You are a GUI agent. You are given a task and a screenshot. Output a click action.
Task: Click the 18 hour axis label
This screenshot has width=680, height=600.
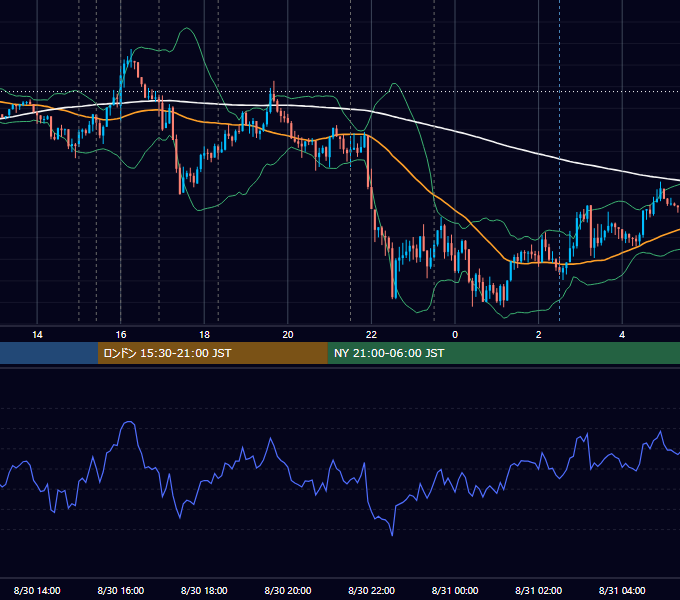pyautogui.click(x=204, y=335)
